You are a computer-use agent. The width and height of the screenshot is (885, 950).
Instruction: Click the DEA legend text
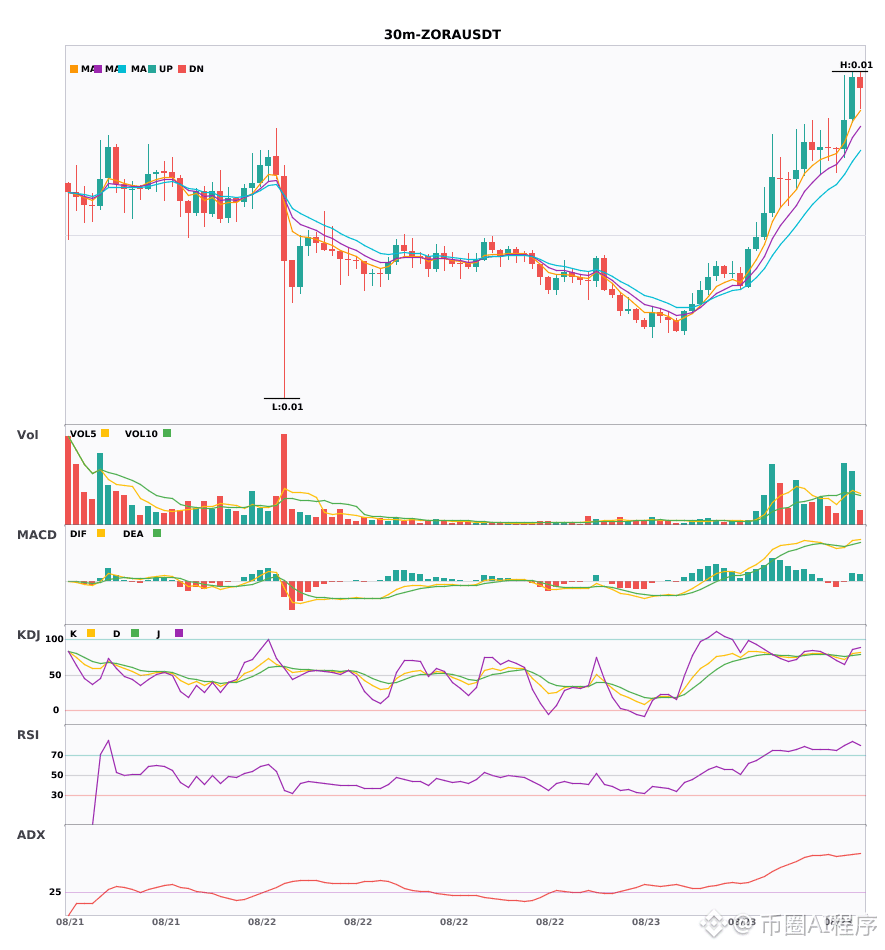tap(133, 534)
